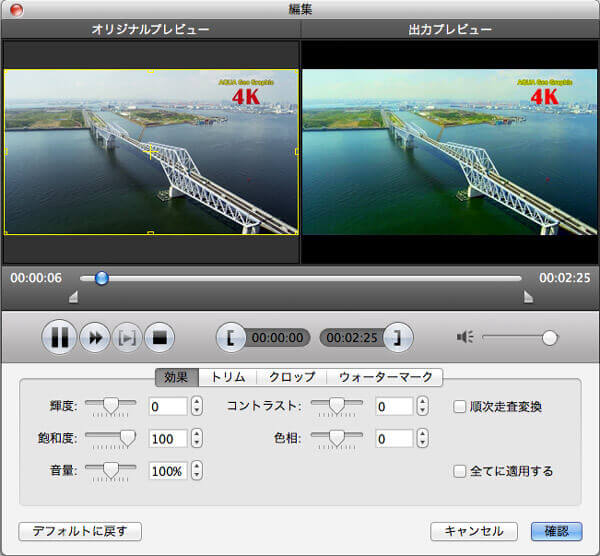Screen dimensions: 600x556
Task: Open the クロップ tab
Action: click(x=292, y=377)
